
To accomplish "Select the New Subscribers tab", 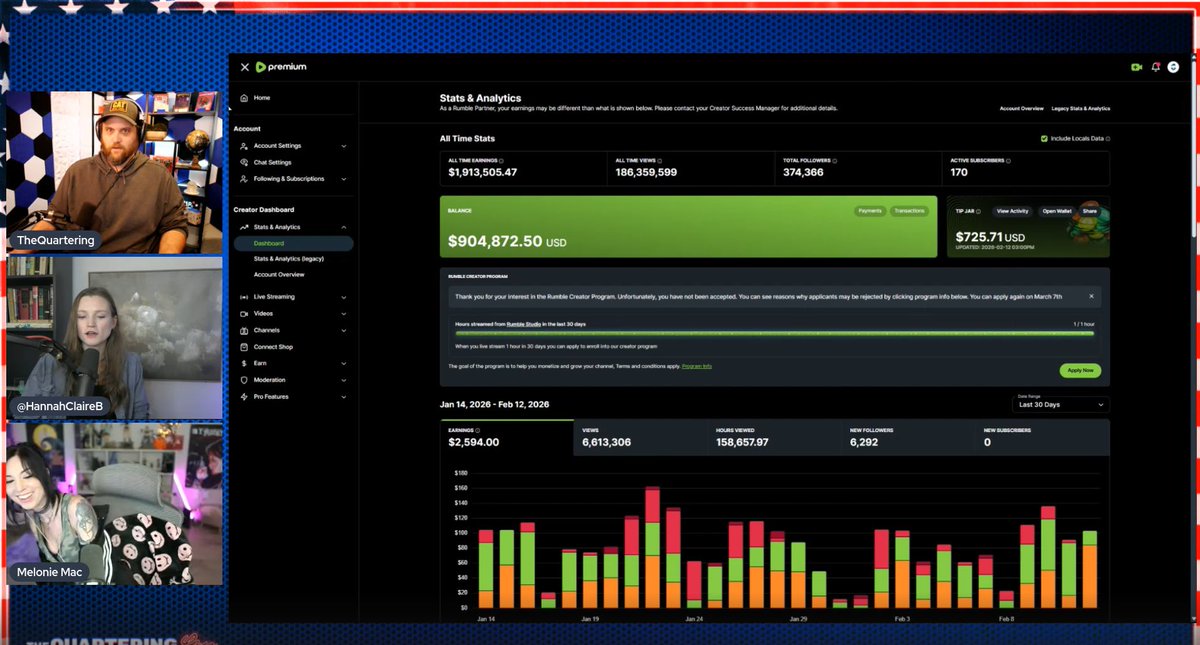I will pos(1043,437).
